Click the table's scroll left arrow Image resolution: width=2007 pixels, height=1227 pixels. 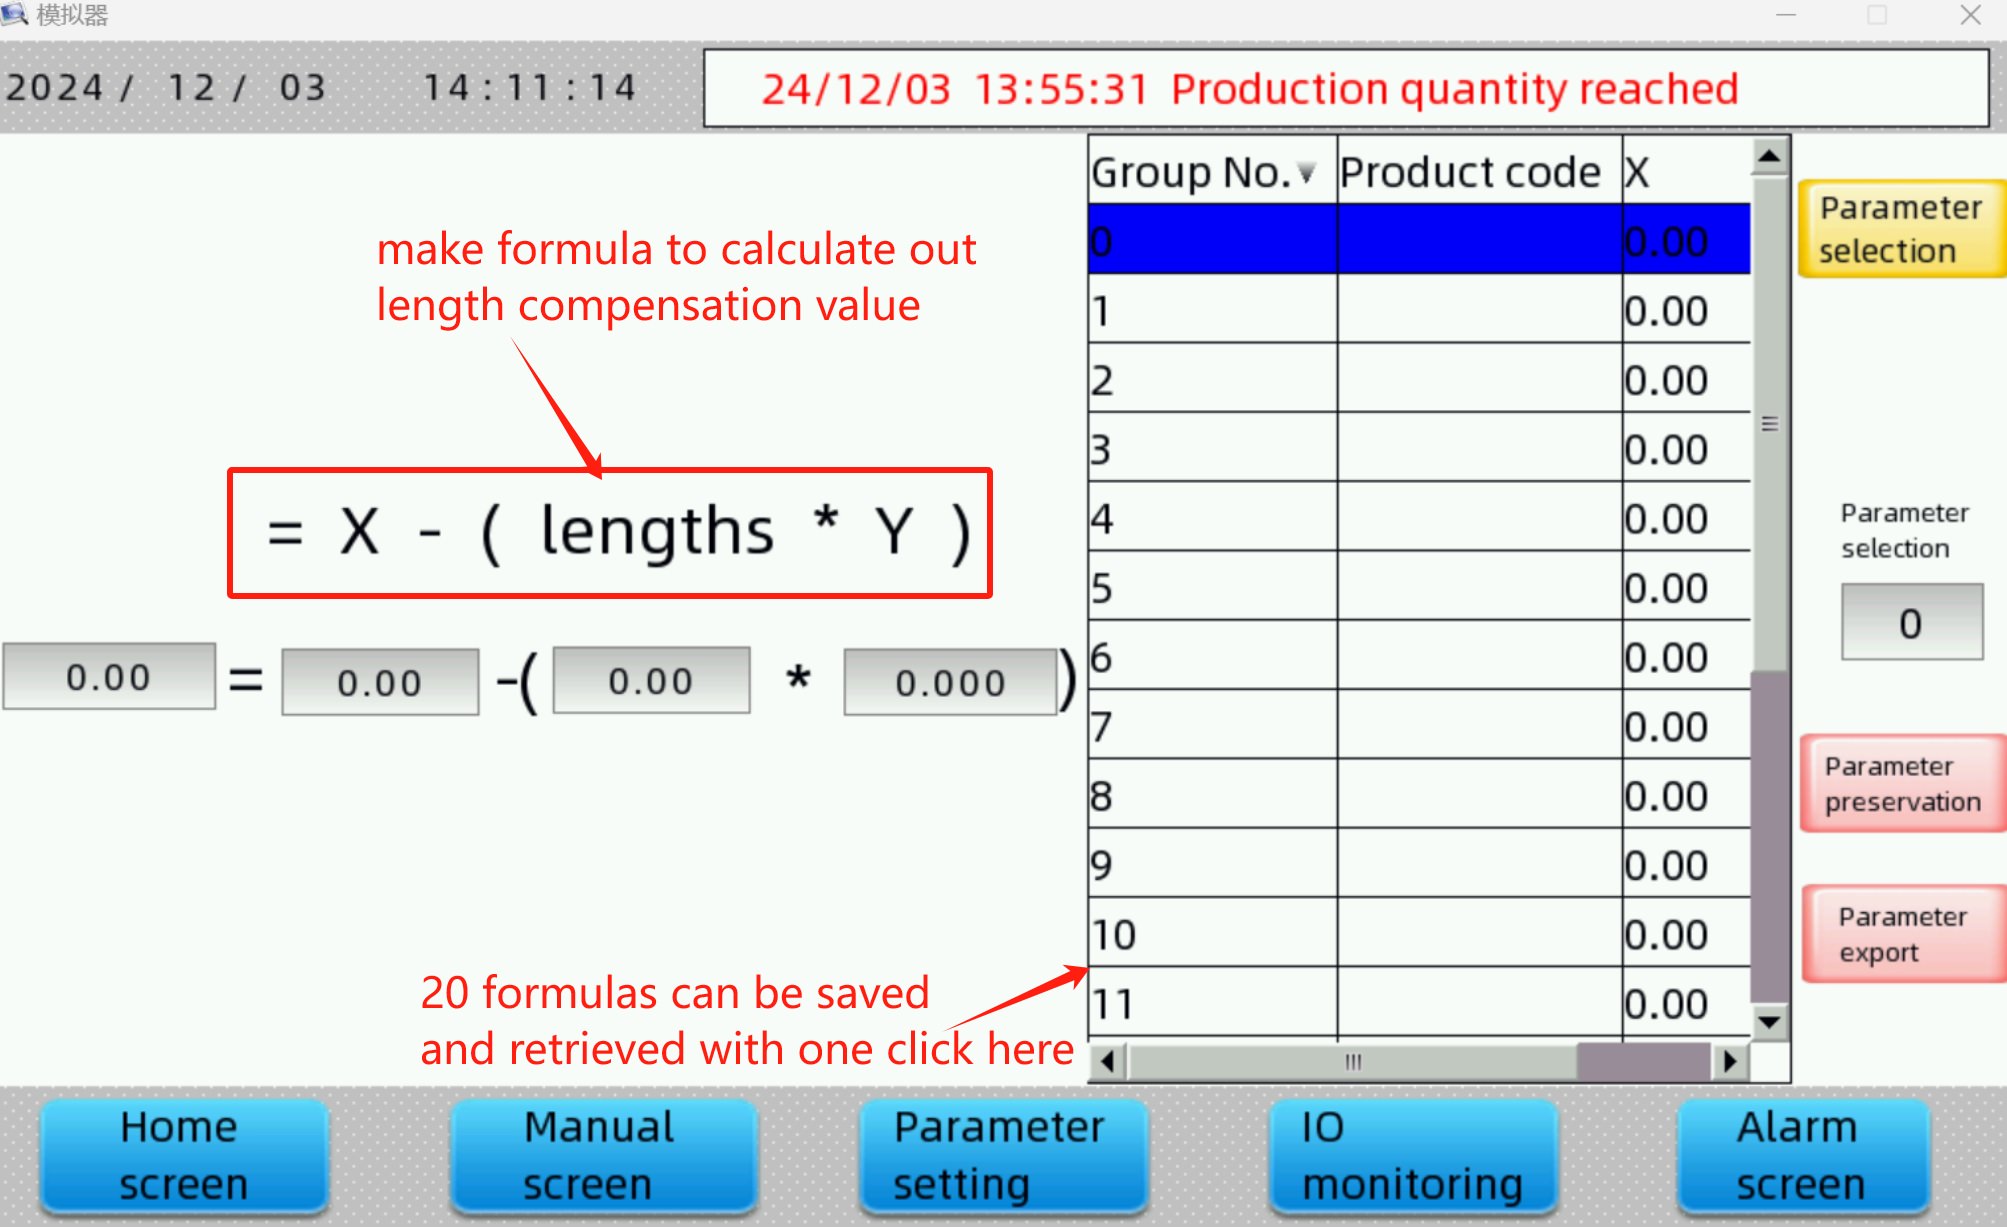[1108, 1061]
